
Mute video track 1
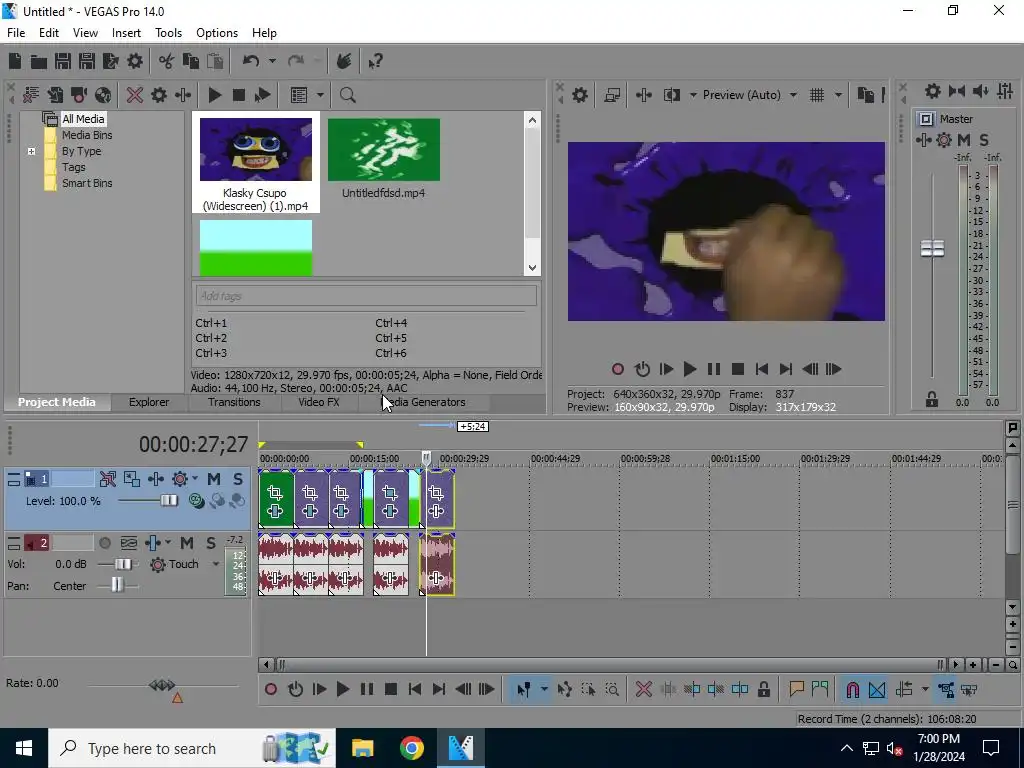pyautogui.click(x=214, y=479)
